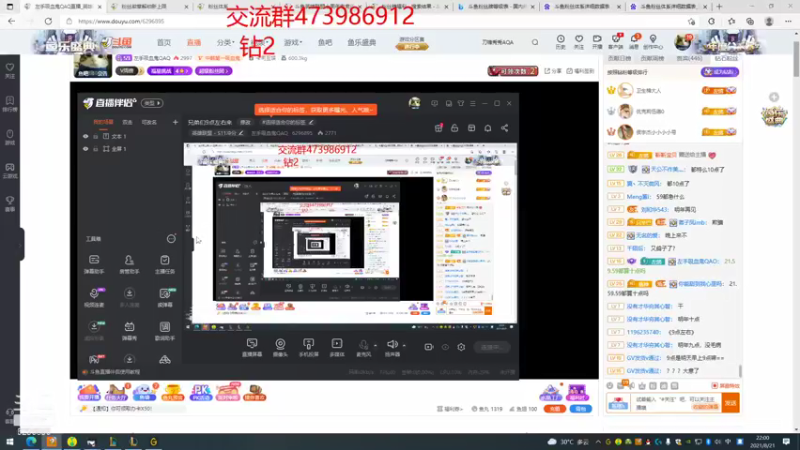Go to 首页 in Douyu navigation
800x450 pixels.
tap(164, 42)
